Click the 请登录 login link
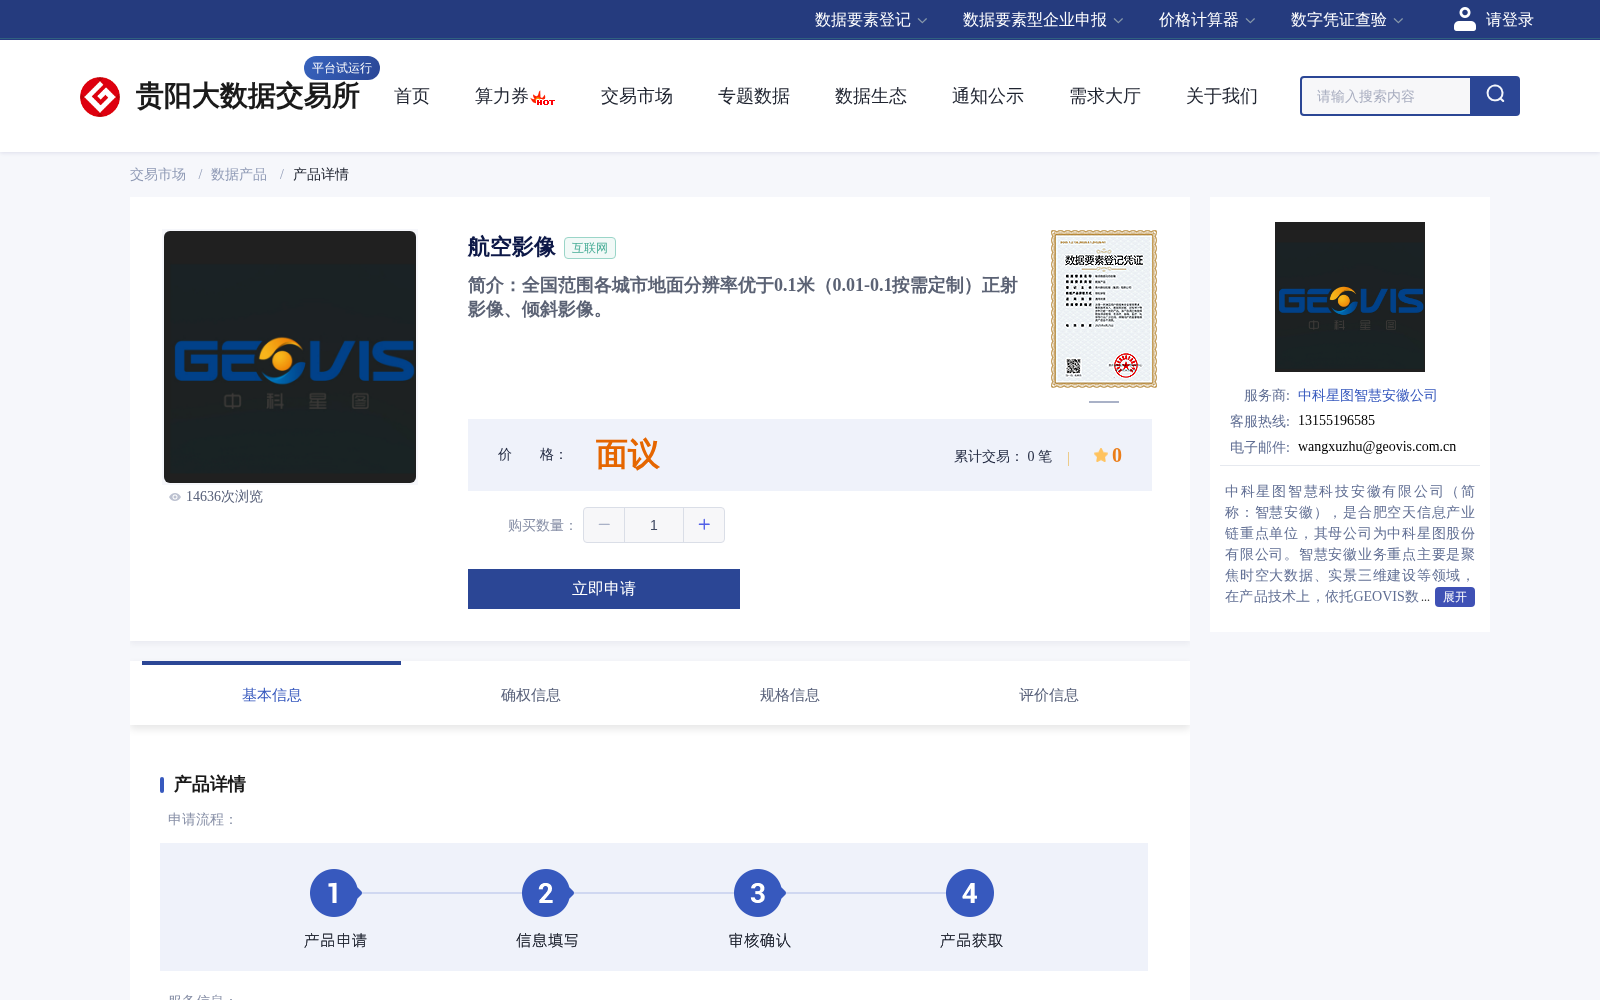1600x1000 pixels. tap(1509, 20)
